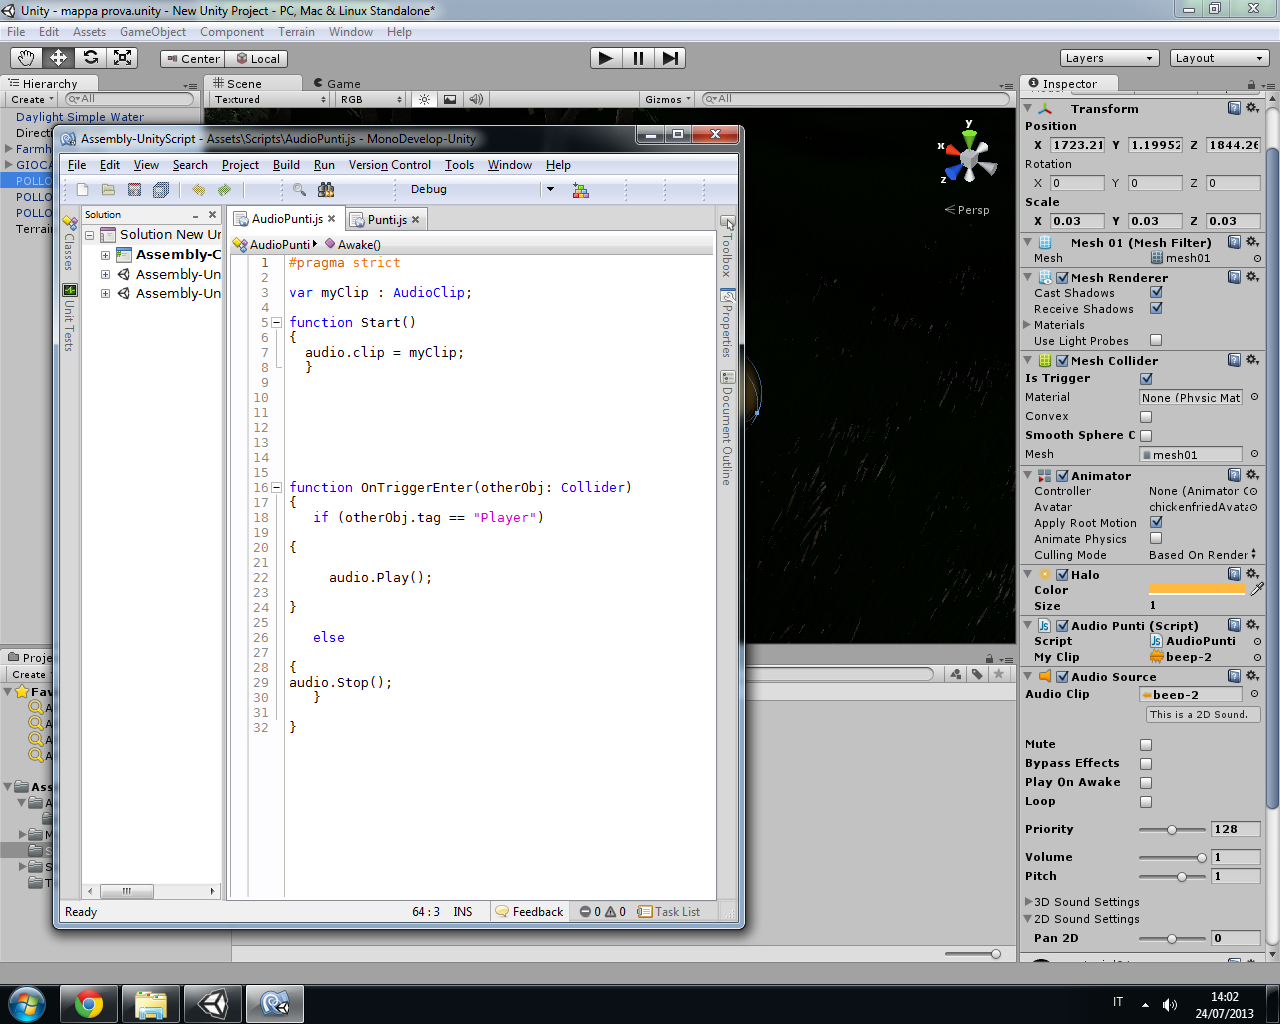
Task: Open Mesh Collider help book icon
Action: (1234, 360)
